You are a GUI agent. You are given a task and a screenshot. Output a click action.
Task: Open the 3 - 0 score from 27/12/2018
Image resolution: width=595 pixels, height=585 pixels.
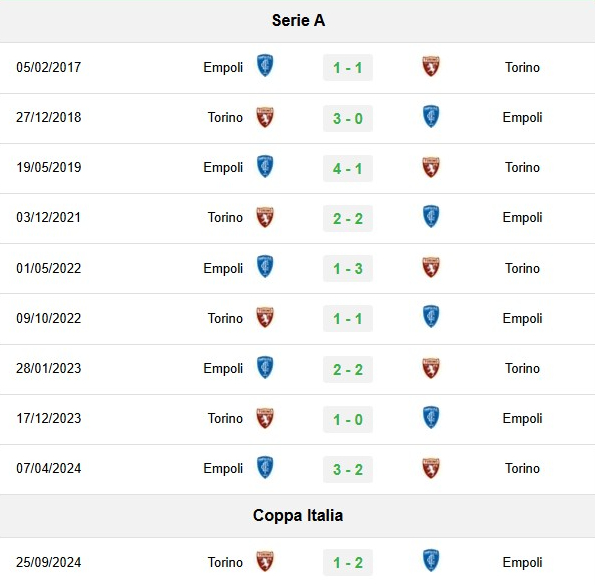click(348, 118)
